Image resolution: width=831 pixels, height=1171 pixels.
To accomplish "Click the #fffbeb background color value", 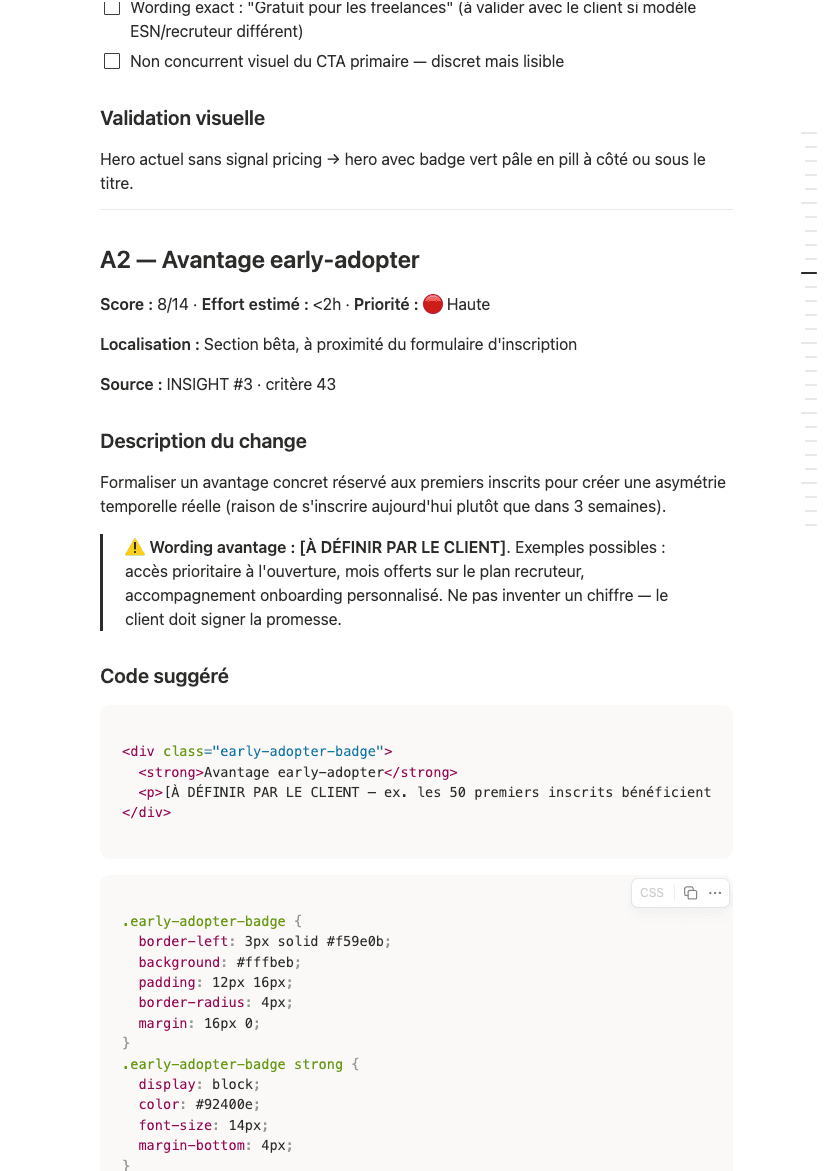I will pos(265,962).
